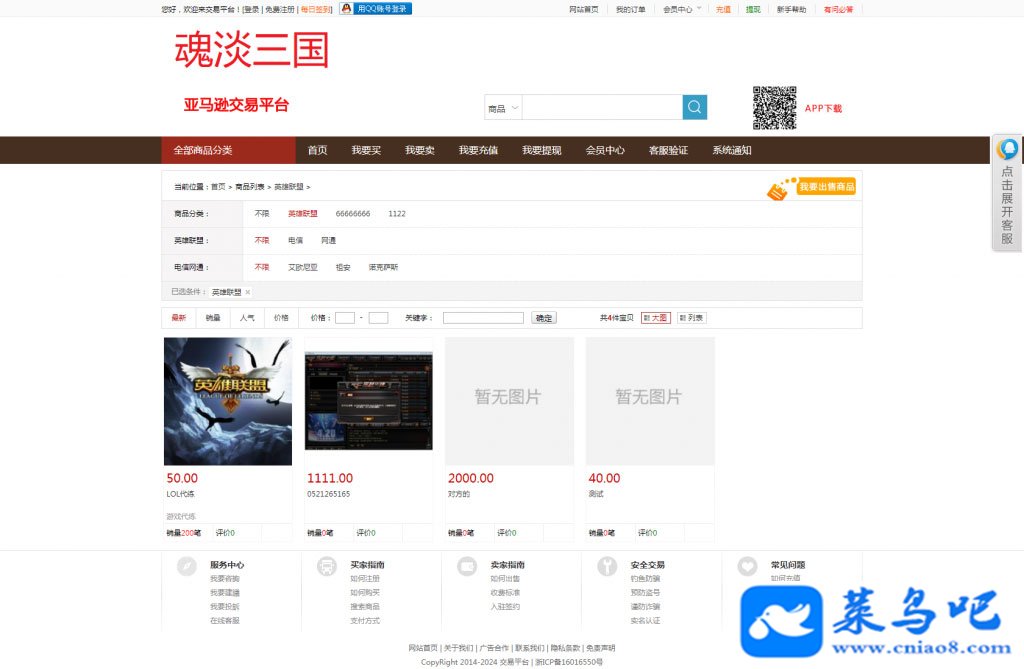Open 我要卖 in the navigation bar
Screen dimensions: 1024x669
[x=420, y=150]
